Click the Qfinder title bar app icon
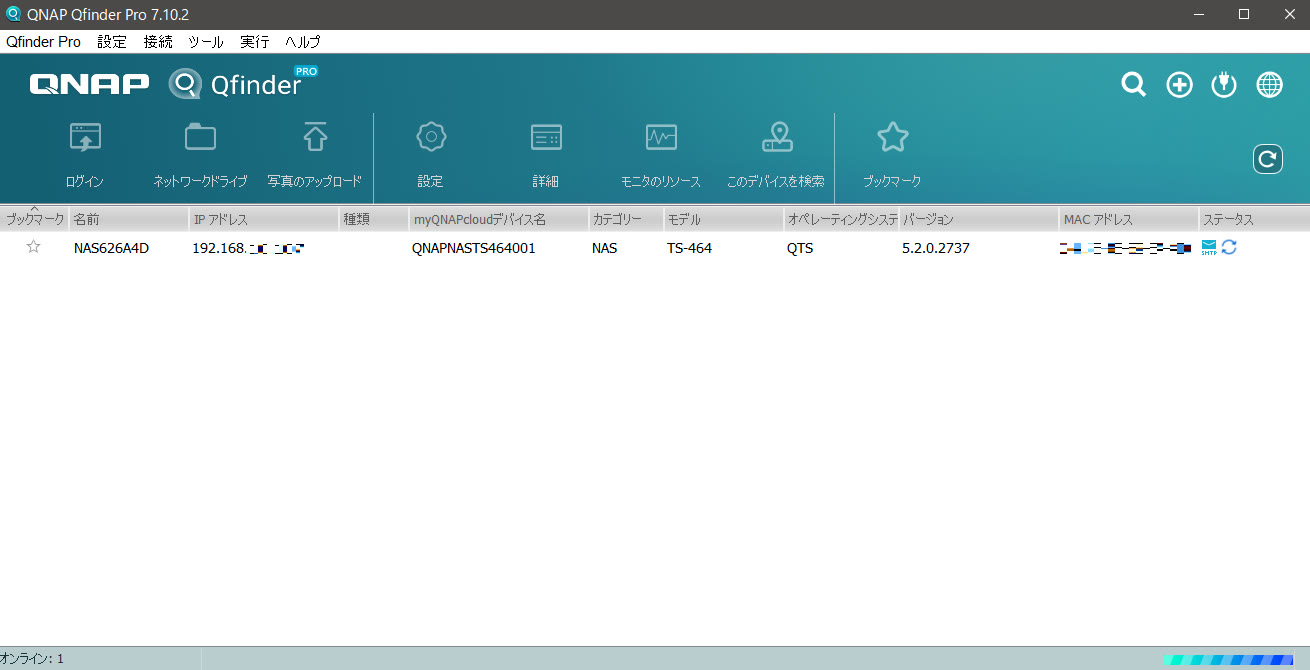This screenshot has height=670, width=1310. pos(14,14)
